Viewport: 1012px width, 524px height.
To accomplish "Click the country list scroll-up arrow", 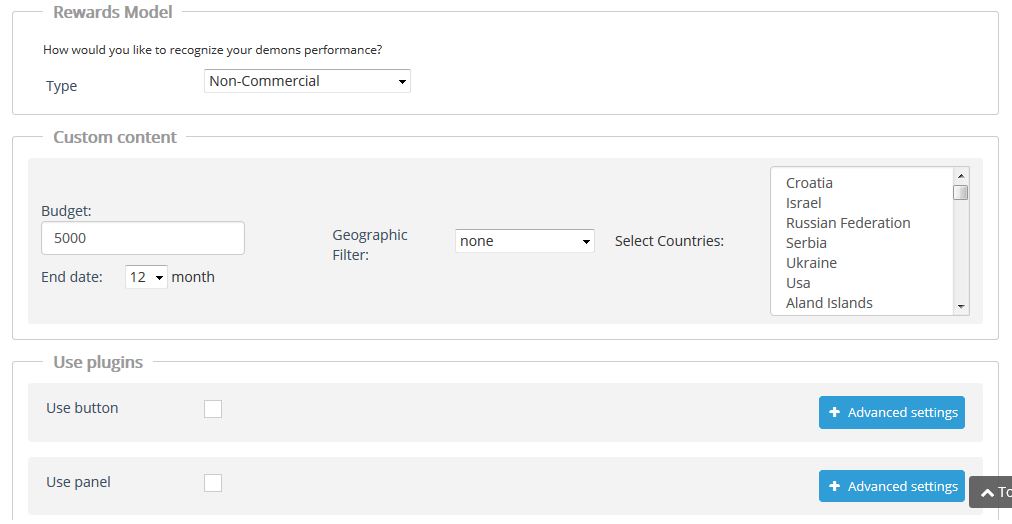I will (961, 176).
